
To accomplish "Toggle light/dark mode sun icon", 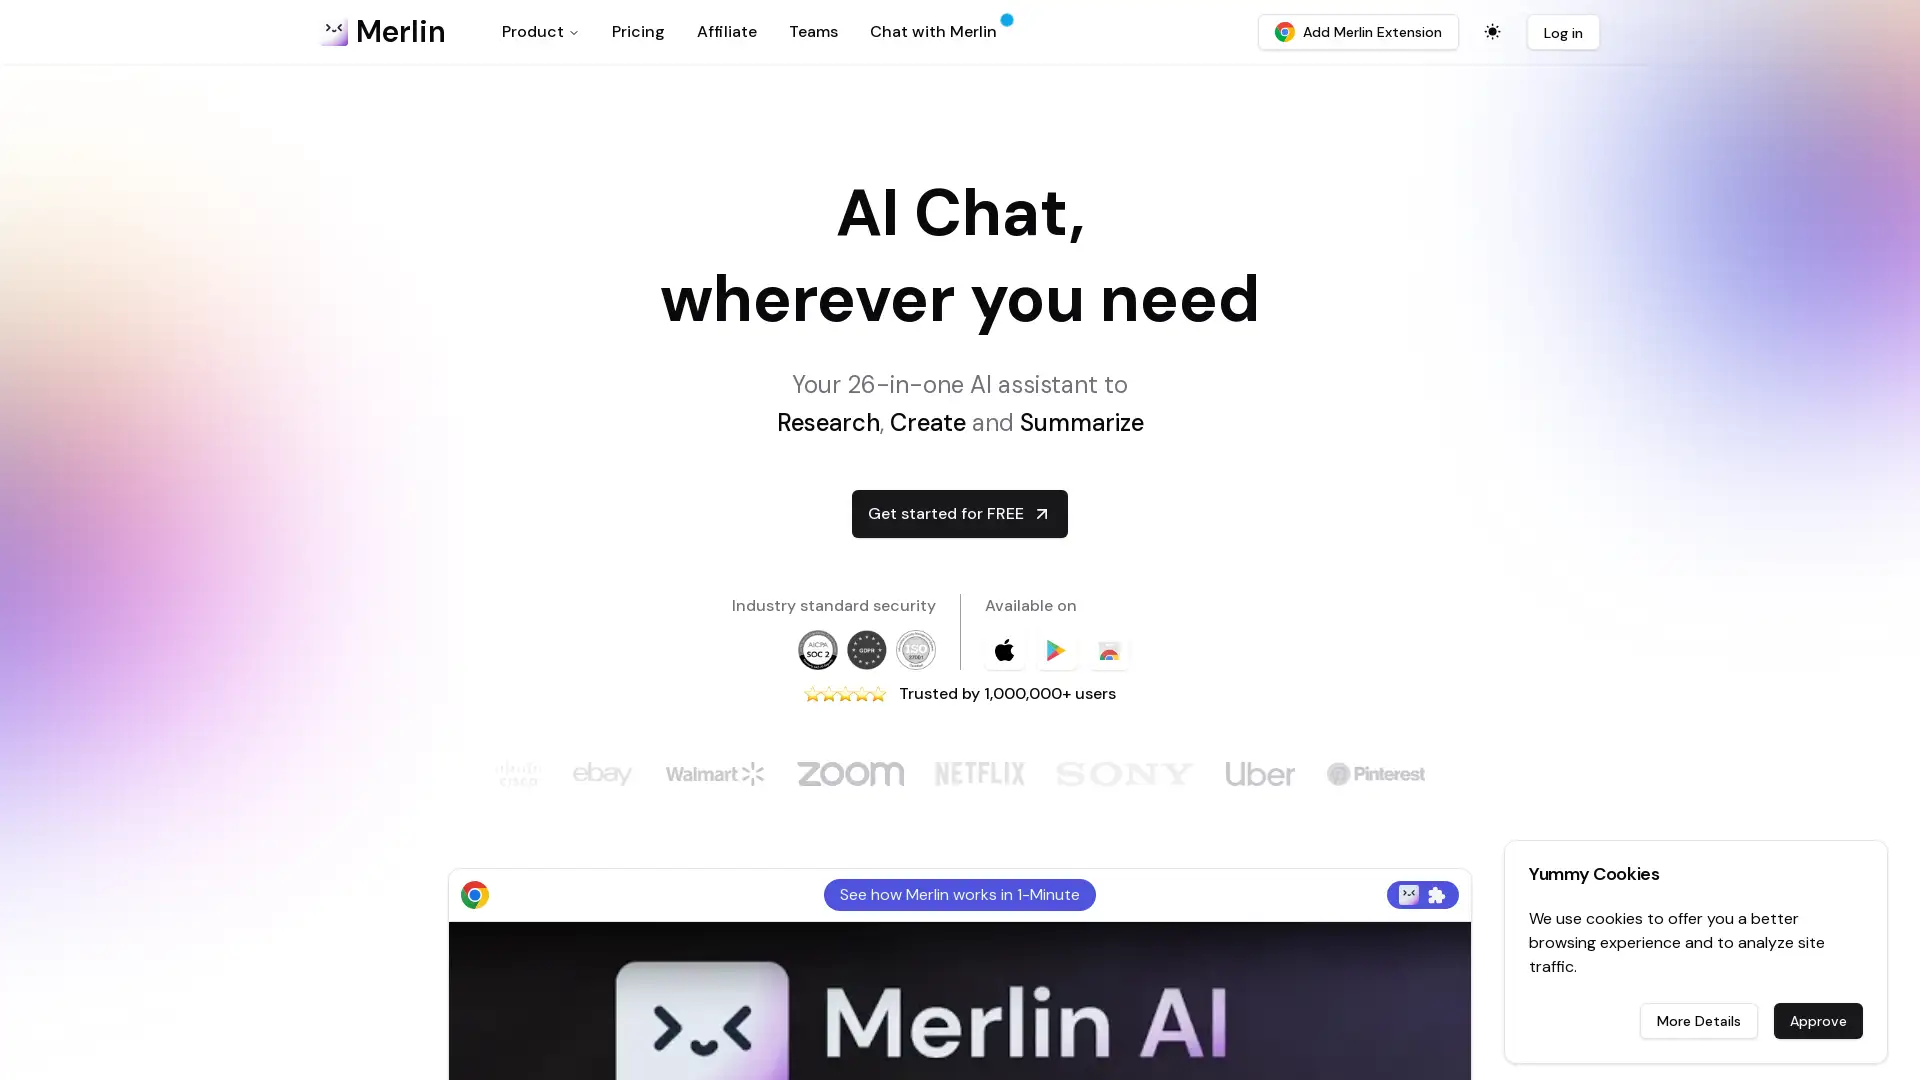I will 1493,32.
